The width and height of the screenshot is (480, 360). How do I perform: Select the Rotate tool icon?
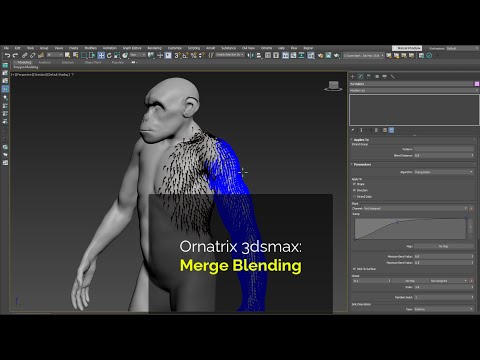(109, 55)
